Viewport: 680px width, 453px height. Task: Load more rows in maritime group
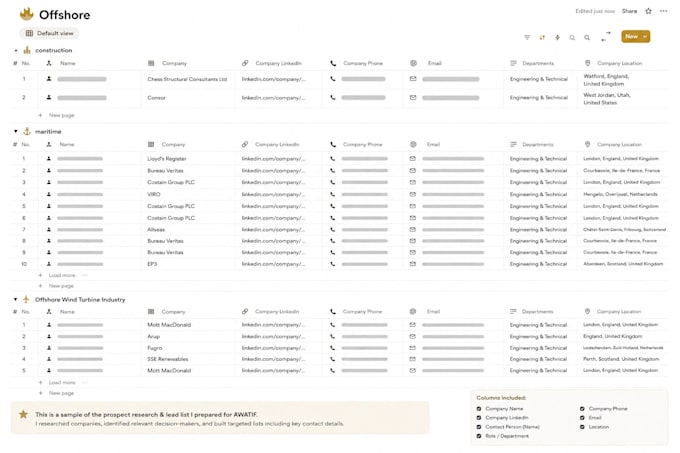[x=62, y=275]
